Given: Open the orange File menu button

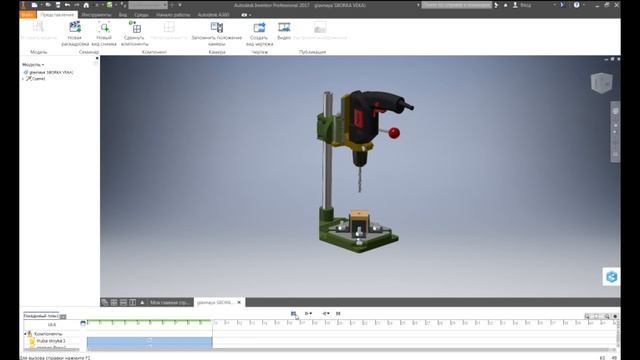Looking at the screenshot, I should [x=28, y=15].
